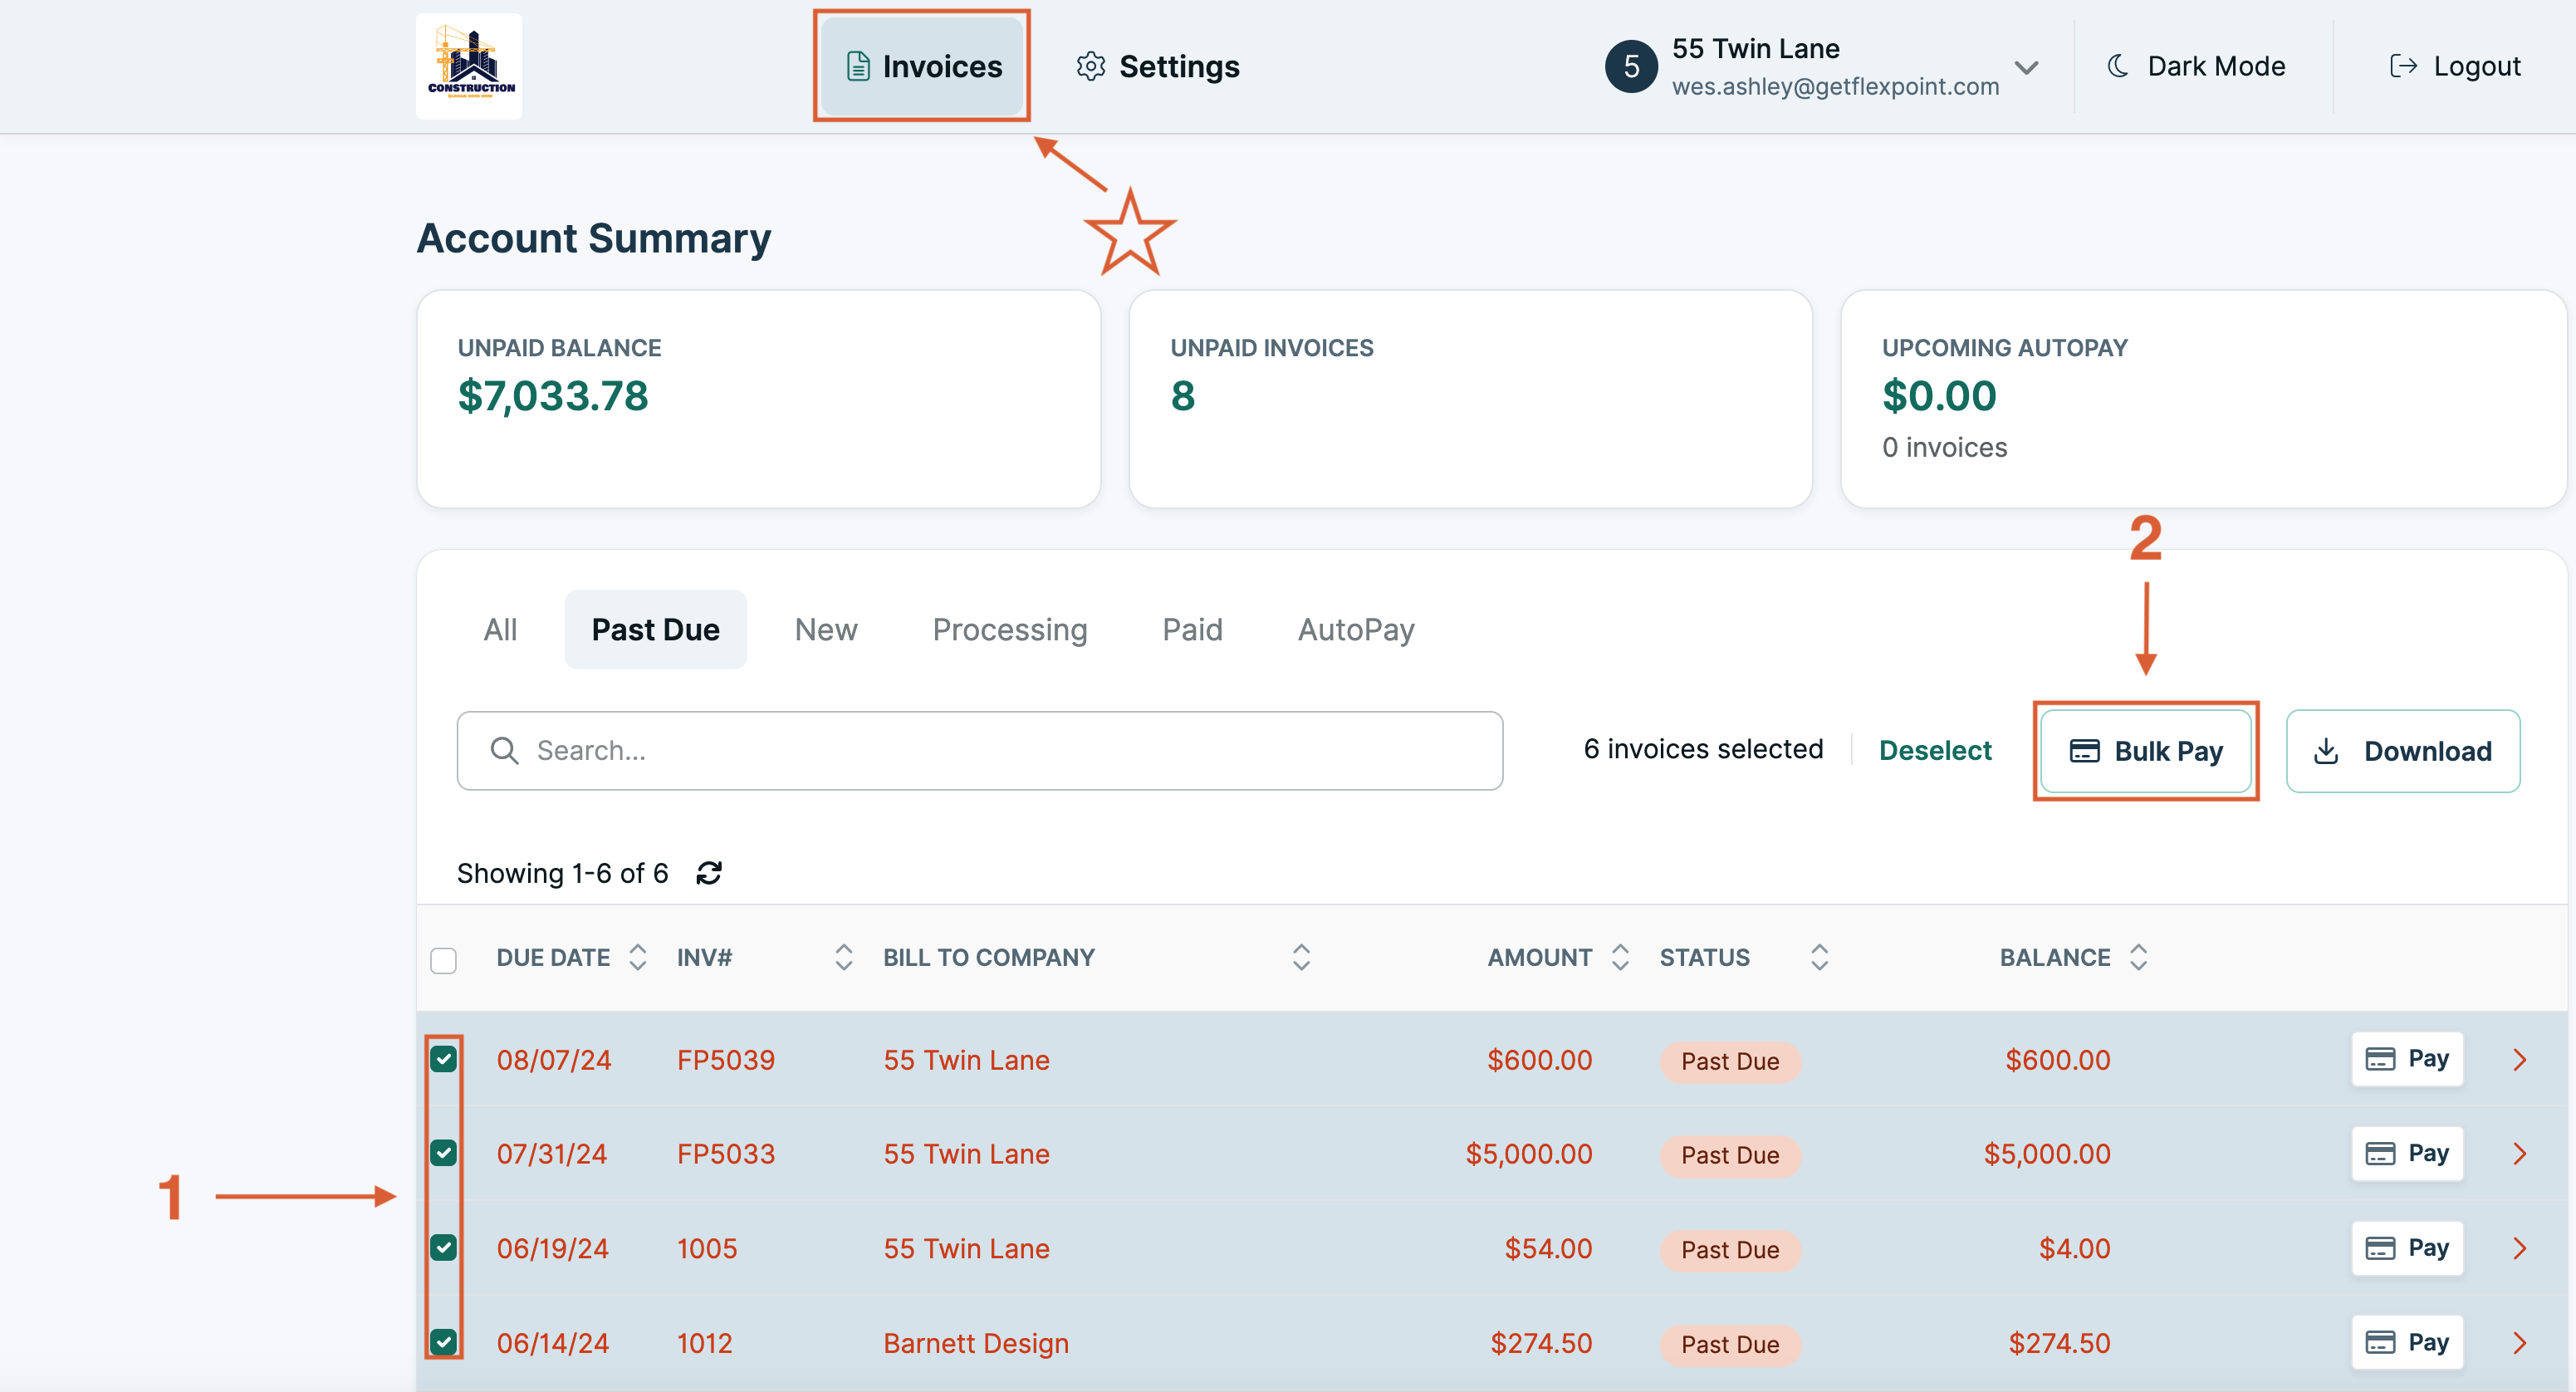Switch to the AutoPay tab
Image resolution: width=2576 pixels, height=1392 pixels.
pyautogui.click(x=1355, y=629)
